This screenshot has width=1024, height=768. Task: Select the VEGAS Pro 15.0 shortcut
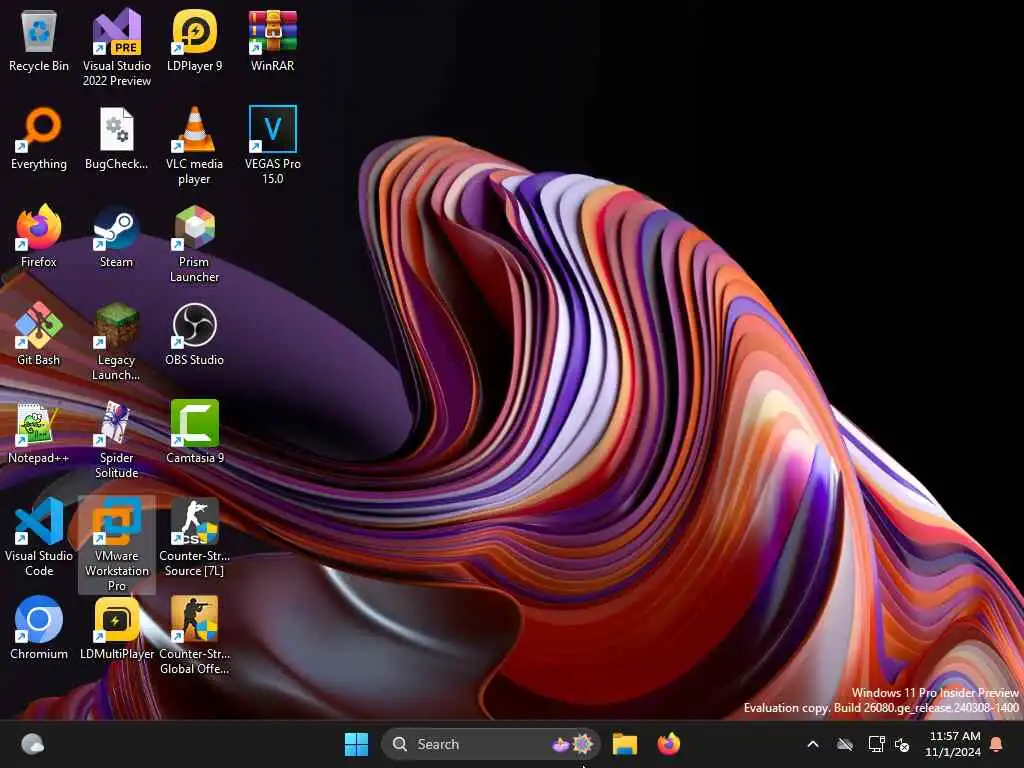[x=272, y=146]
